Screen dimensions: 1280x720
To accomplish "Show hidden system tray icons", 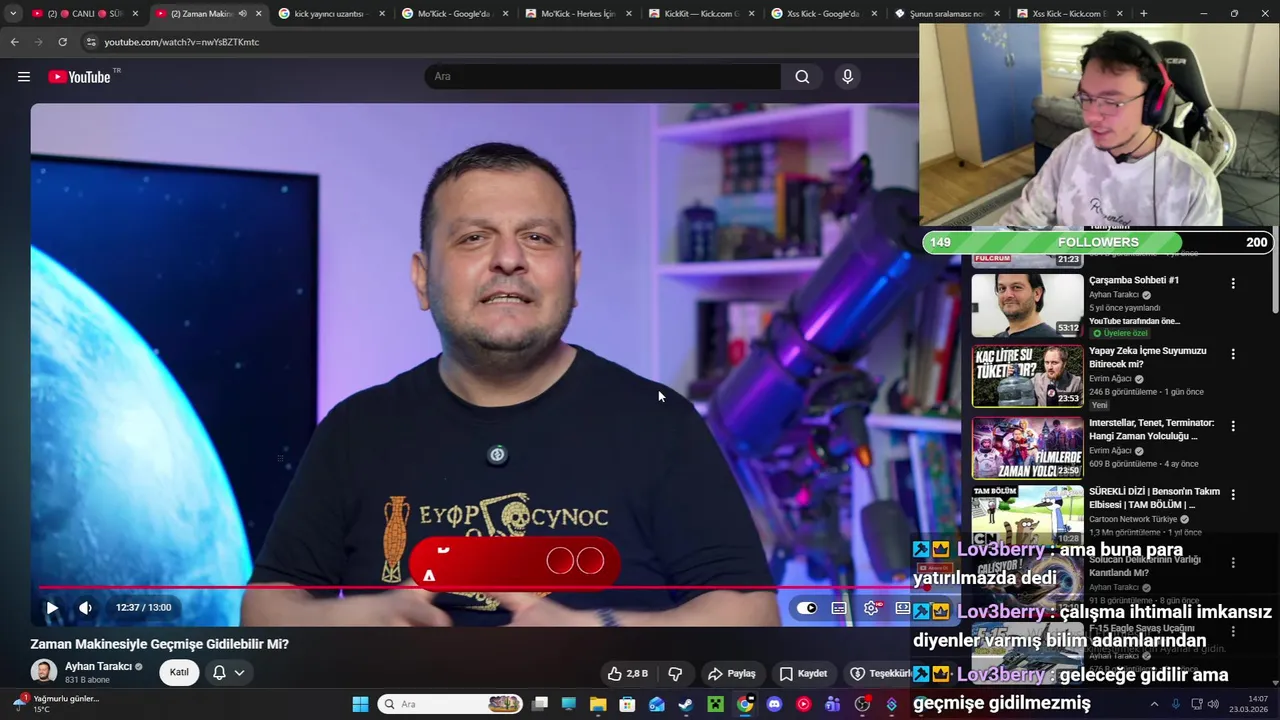I will (x=1154, y=704).
